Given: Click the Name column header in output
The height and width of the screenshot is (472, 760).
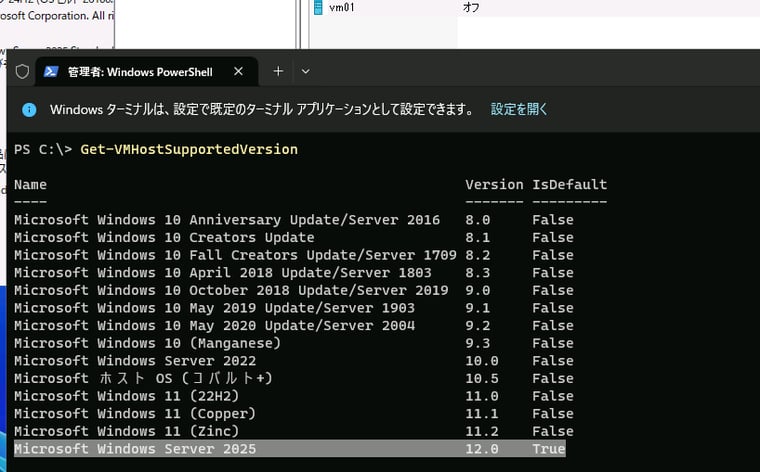Looking at the screenshot, I should pyautogui.click(x=30, y=185).
